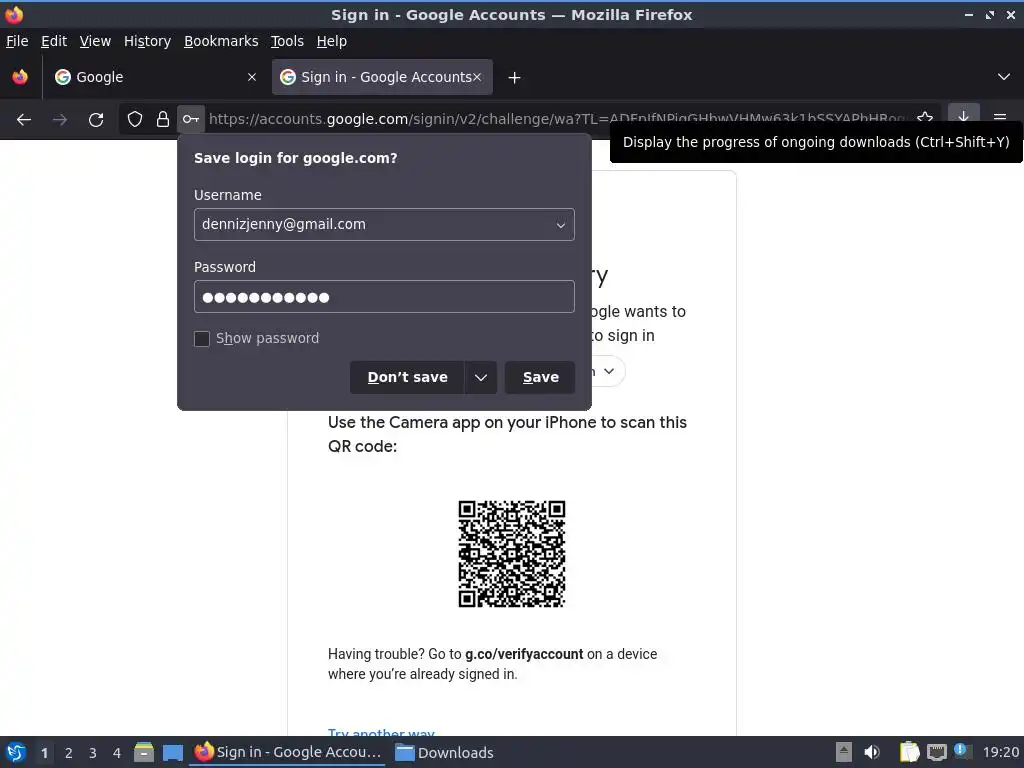Expand the username suggestions dropdown arrow

tap(560, 225)
